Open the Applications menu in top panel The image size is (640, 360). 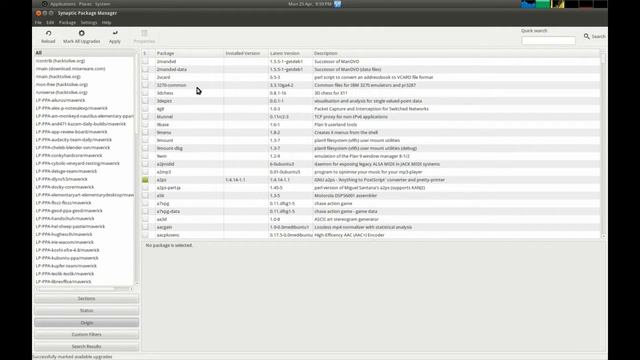[63, 4]
